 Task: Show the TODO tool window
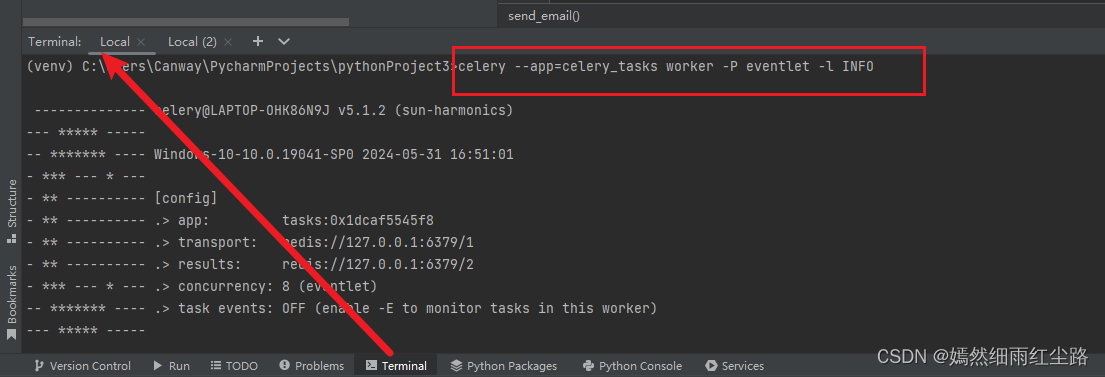coord(234,366)
